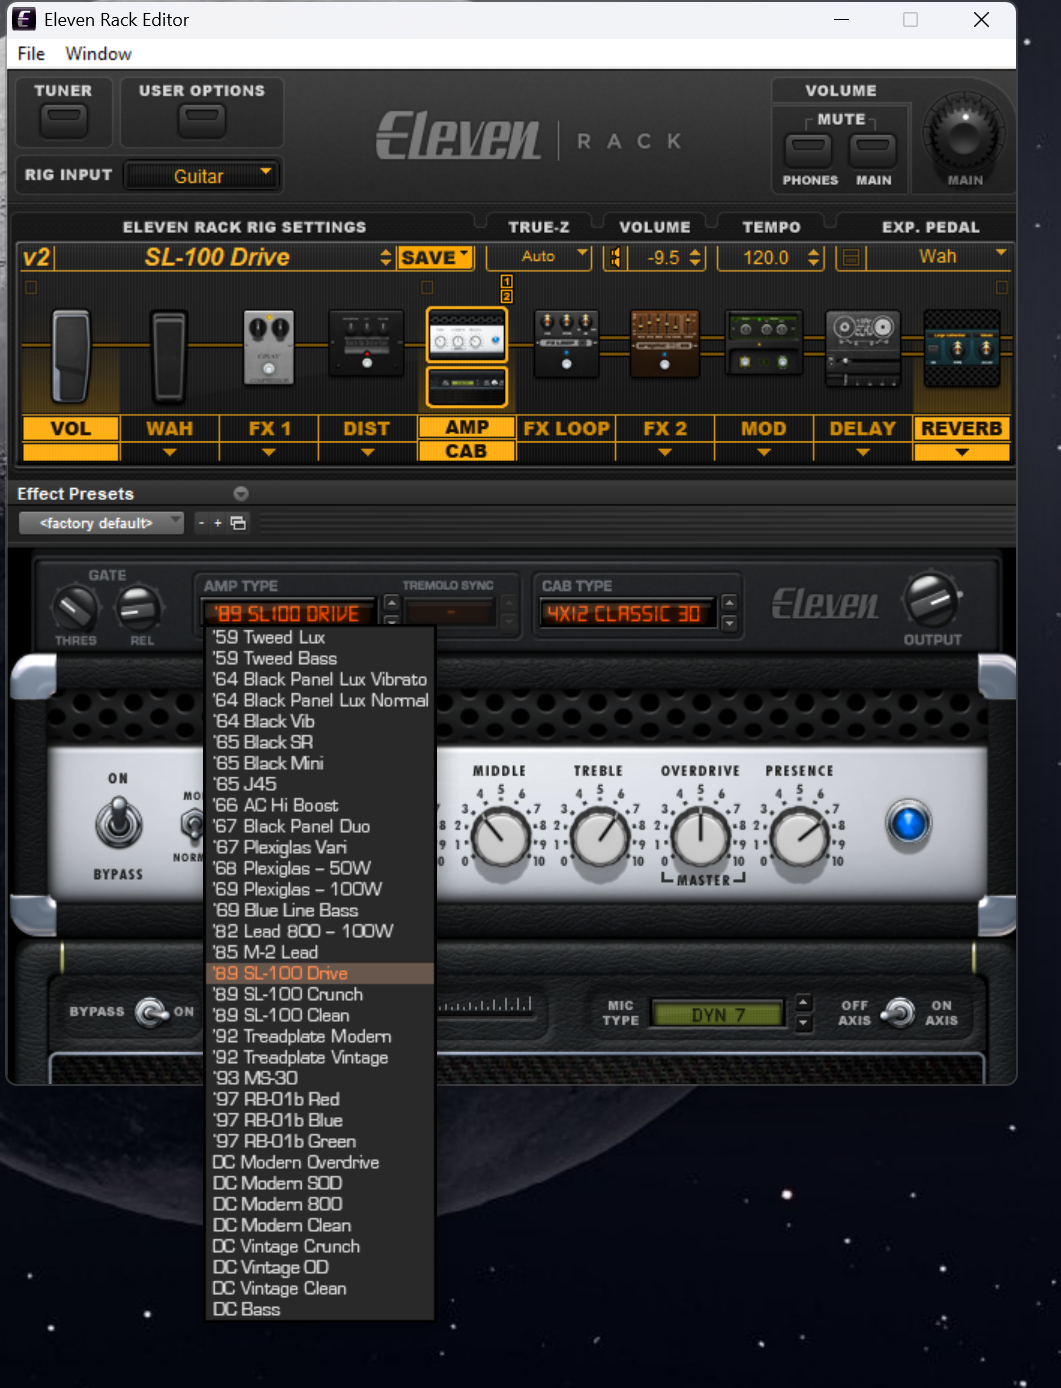Open the Rig Input Guitar dropdown

(x=200, y=176)
